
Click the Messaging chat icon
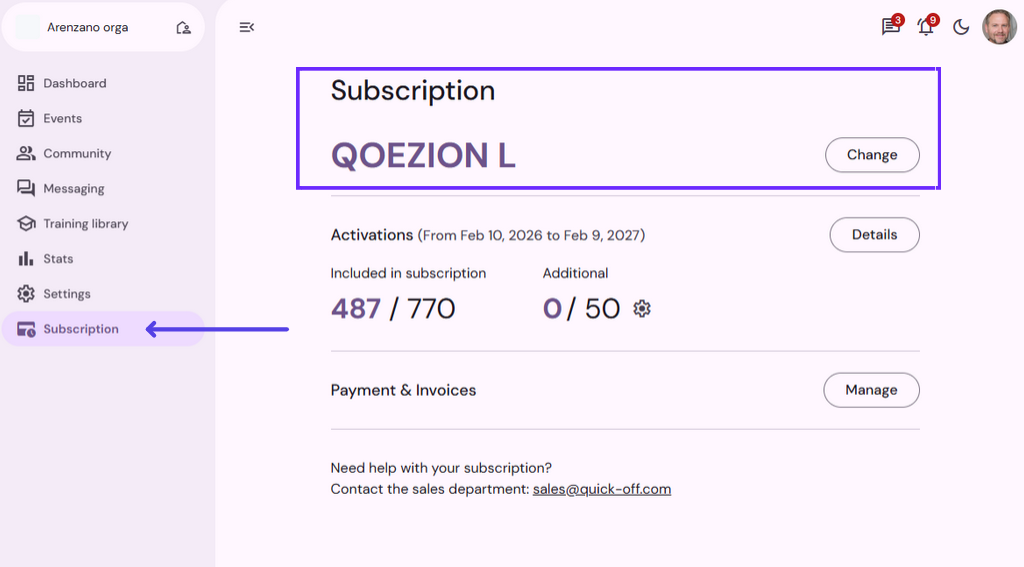tap(26, 188)
